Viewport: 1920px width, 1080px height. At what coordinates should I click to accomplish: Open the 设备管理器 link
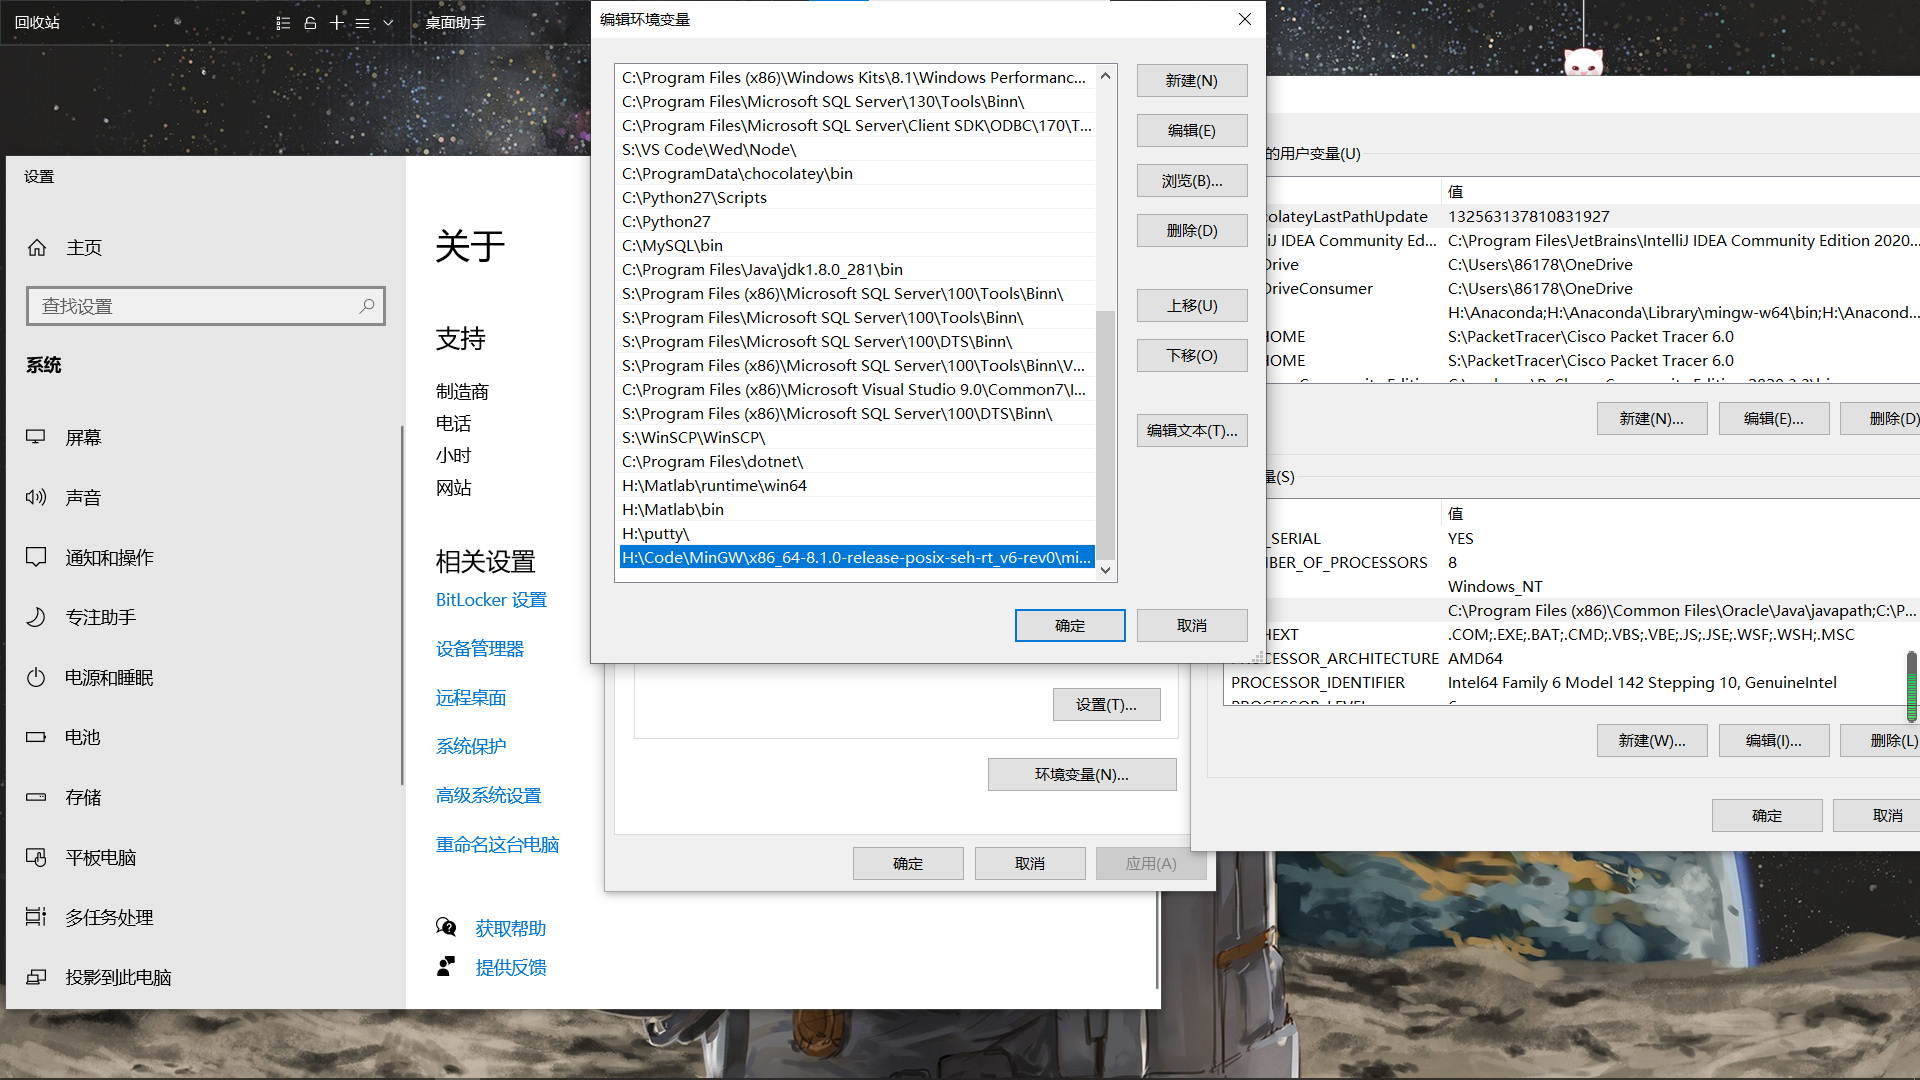(480, 649)
